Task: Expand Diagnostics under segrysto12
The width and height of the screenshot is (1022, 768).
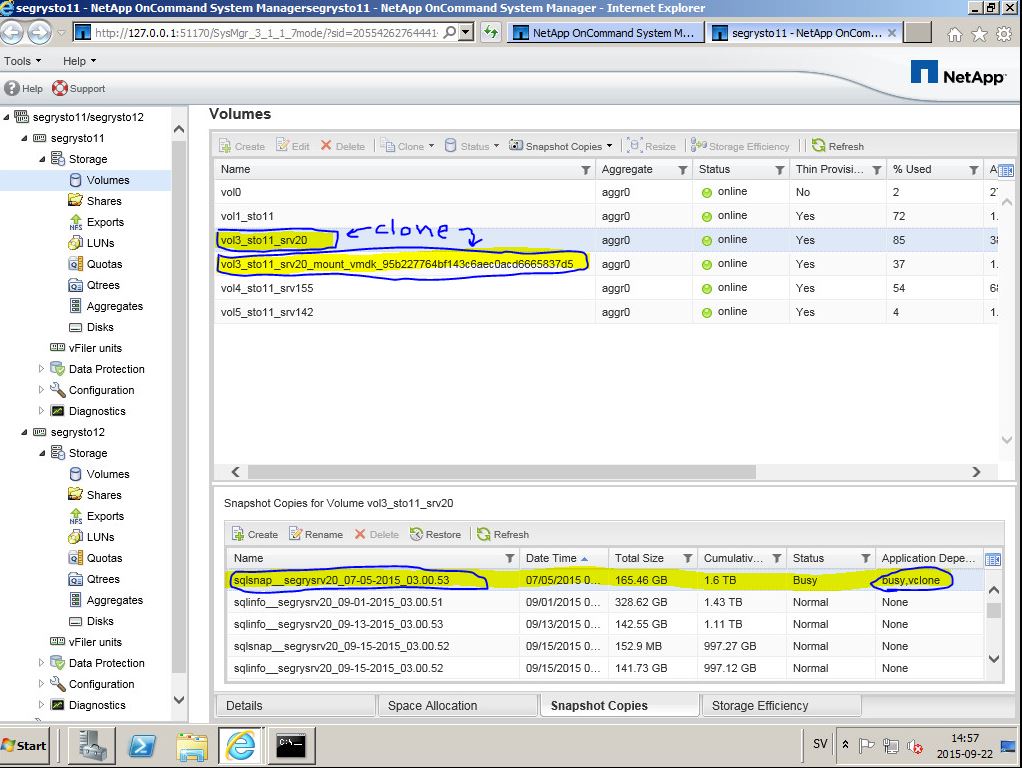Action: (x=42, y=705)
